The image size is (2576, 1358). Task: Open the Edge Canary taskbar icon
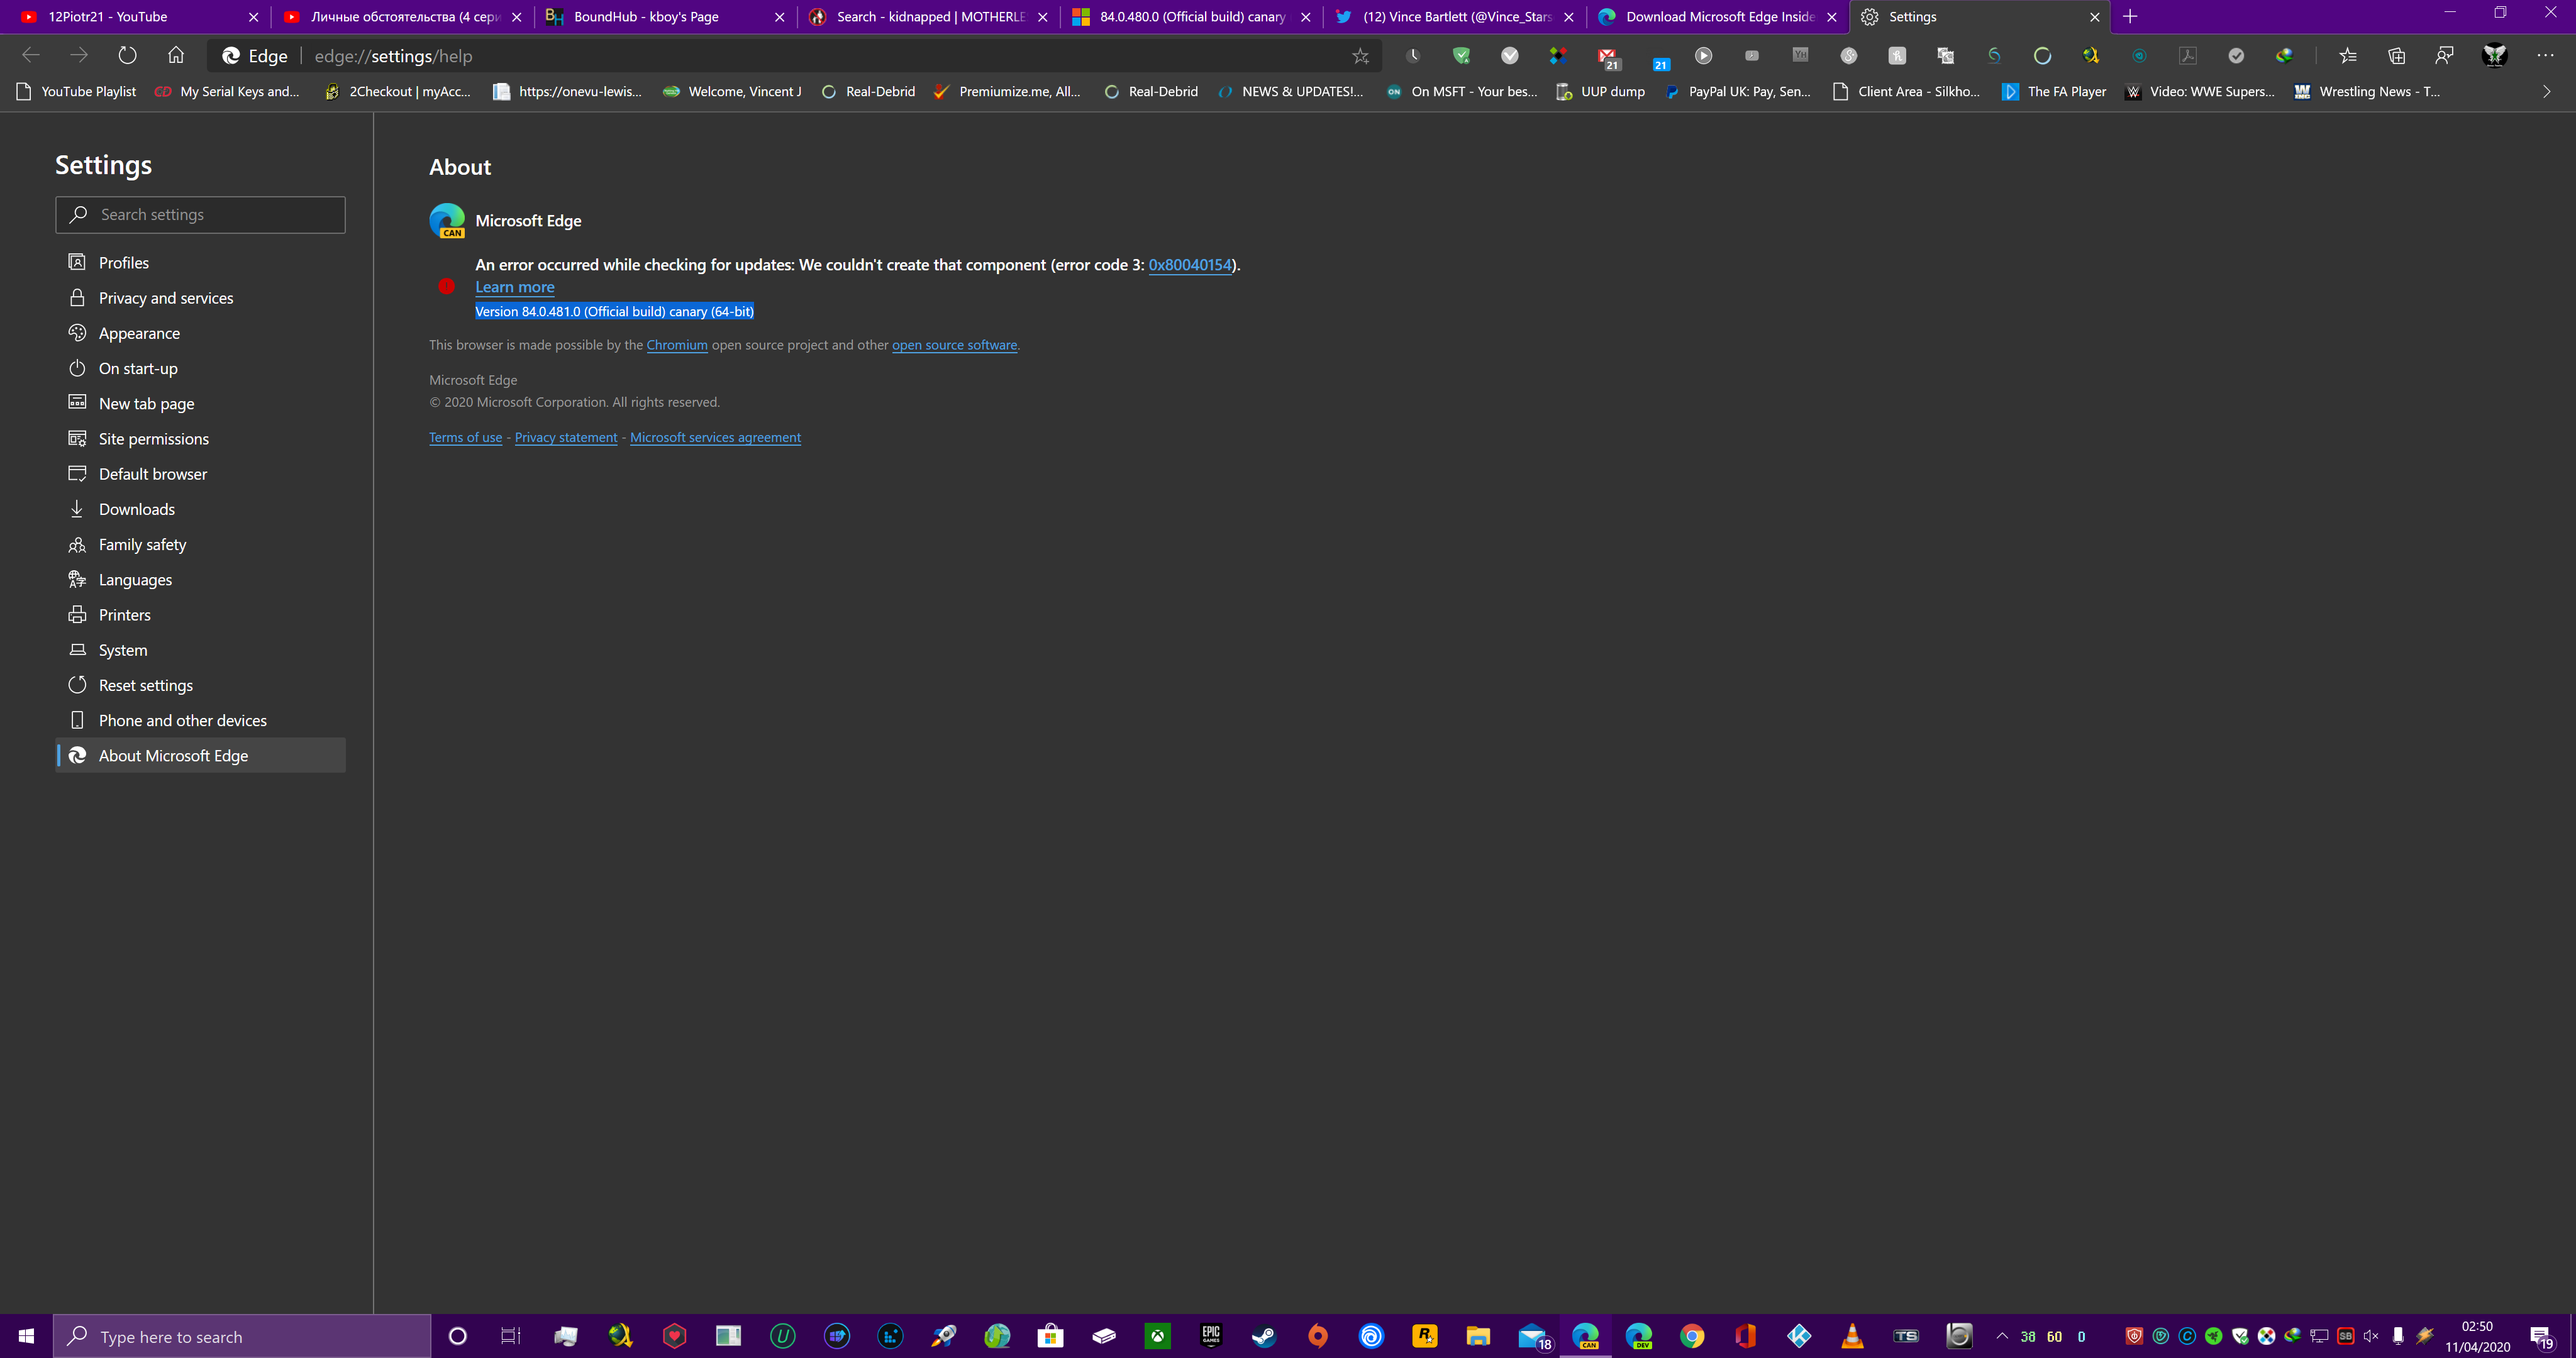[x=1585, y=1336]
